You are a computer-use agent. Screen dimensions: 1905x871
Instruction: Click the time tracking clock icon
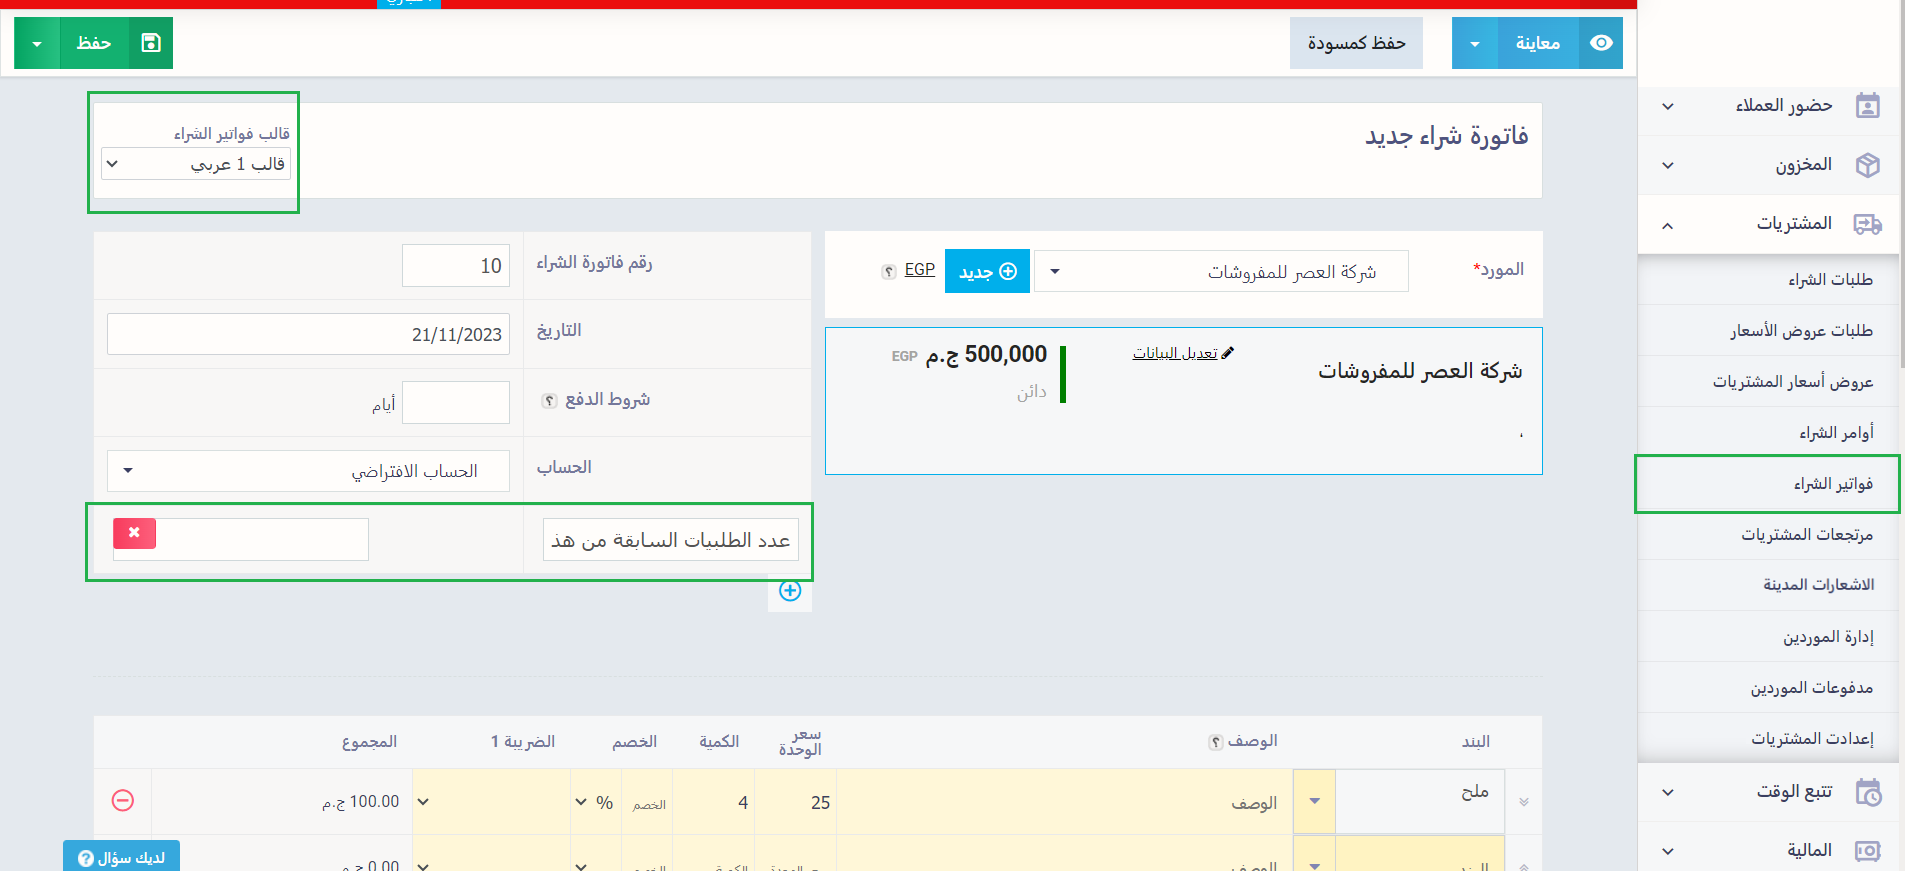pyautogui.click(x=1867, y=792)
